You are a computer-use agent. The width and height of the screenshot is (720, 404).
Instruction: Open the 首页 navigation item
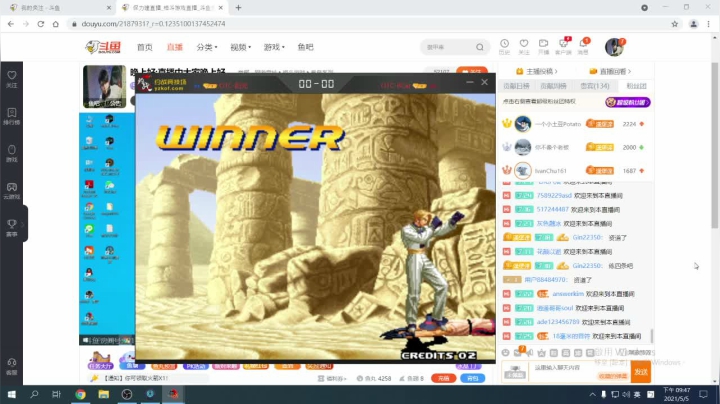coord(145,47)
